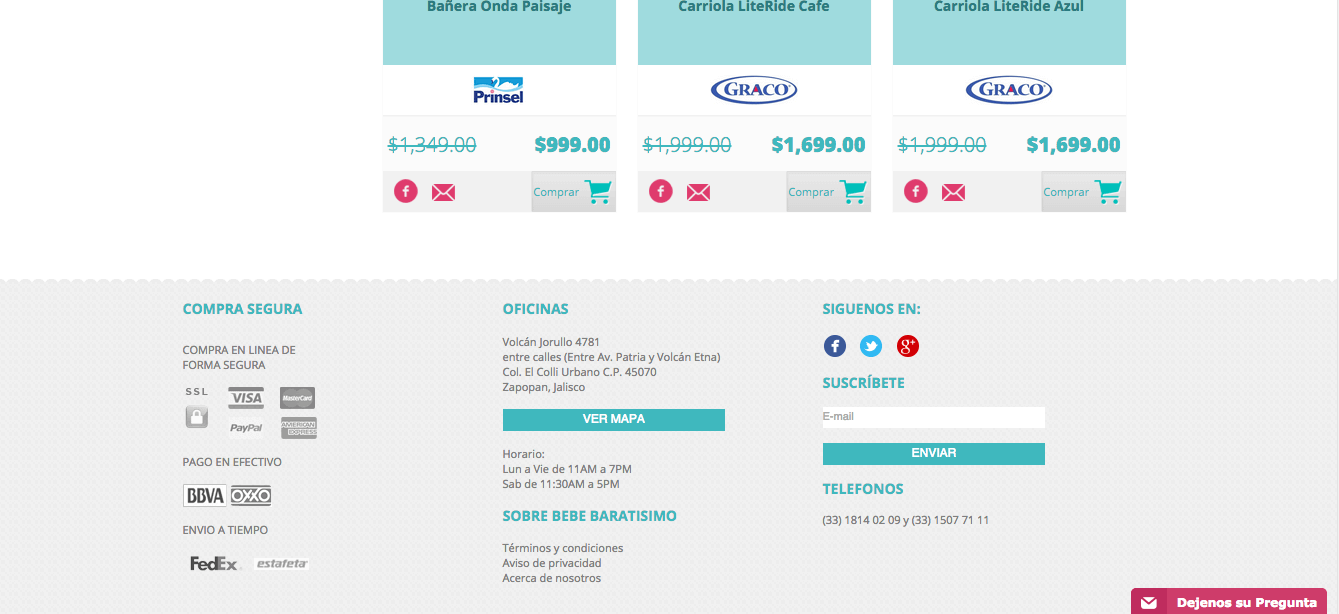Add Carriola LiteRide Azul to cart
The width and height of the screenshot is (1339, 614).
pyautogui.click(x=1083, y=191)
